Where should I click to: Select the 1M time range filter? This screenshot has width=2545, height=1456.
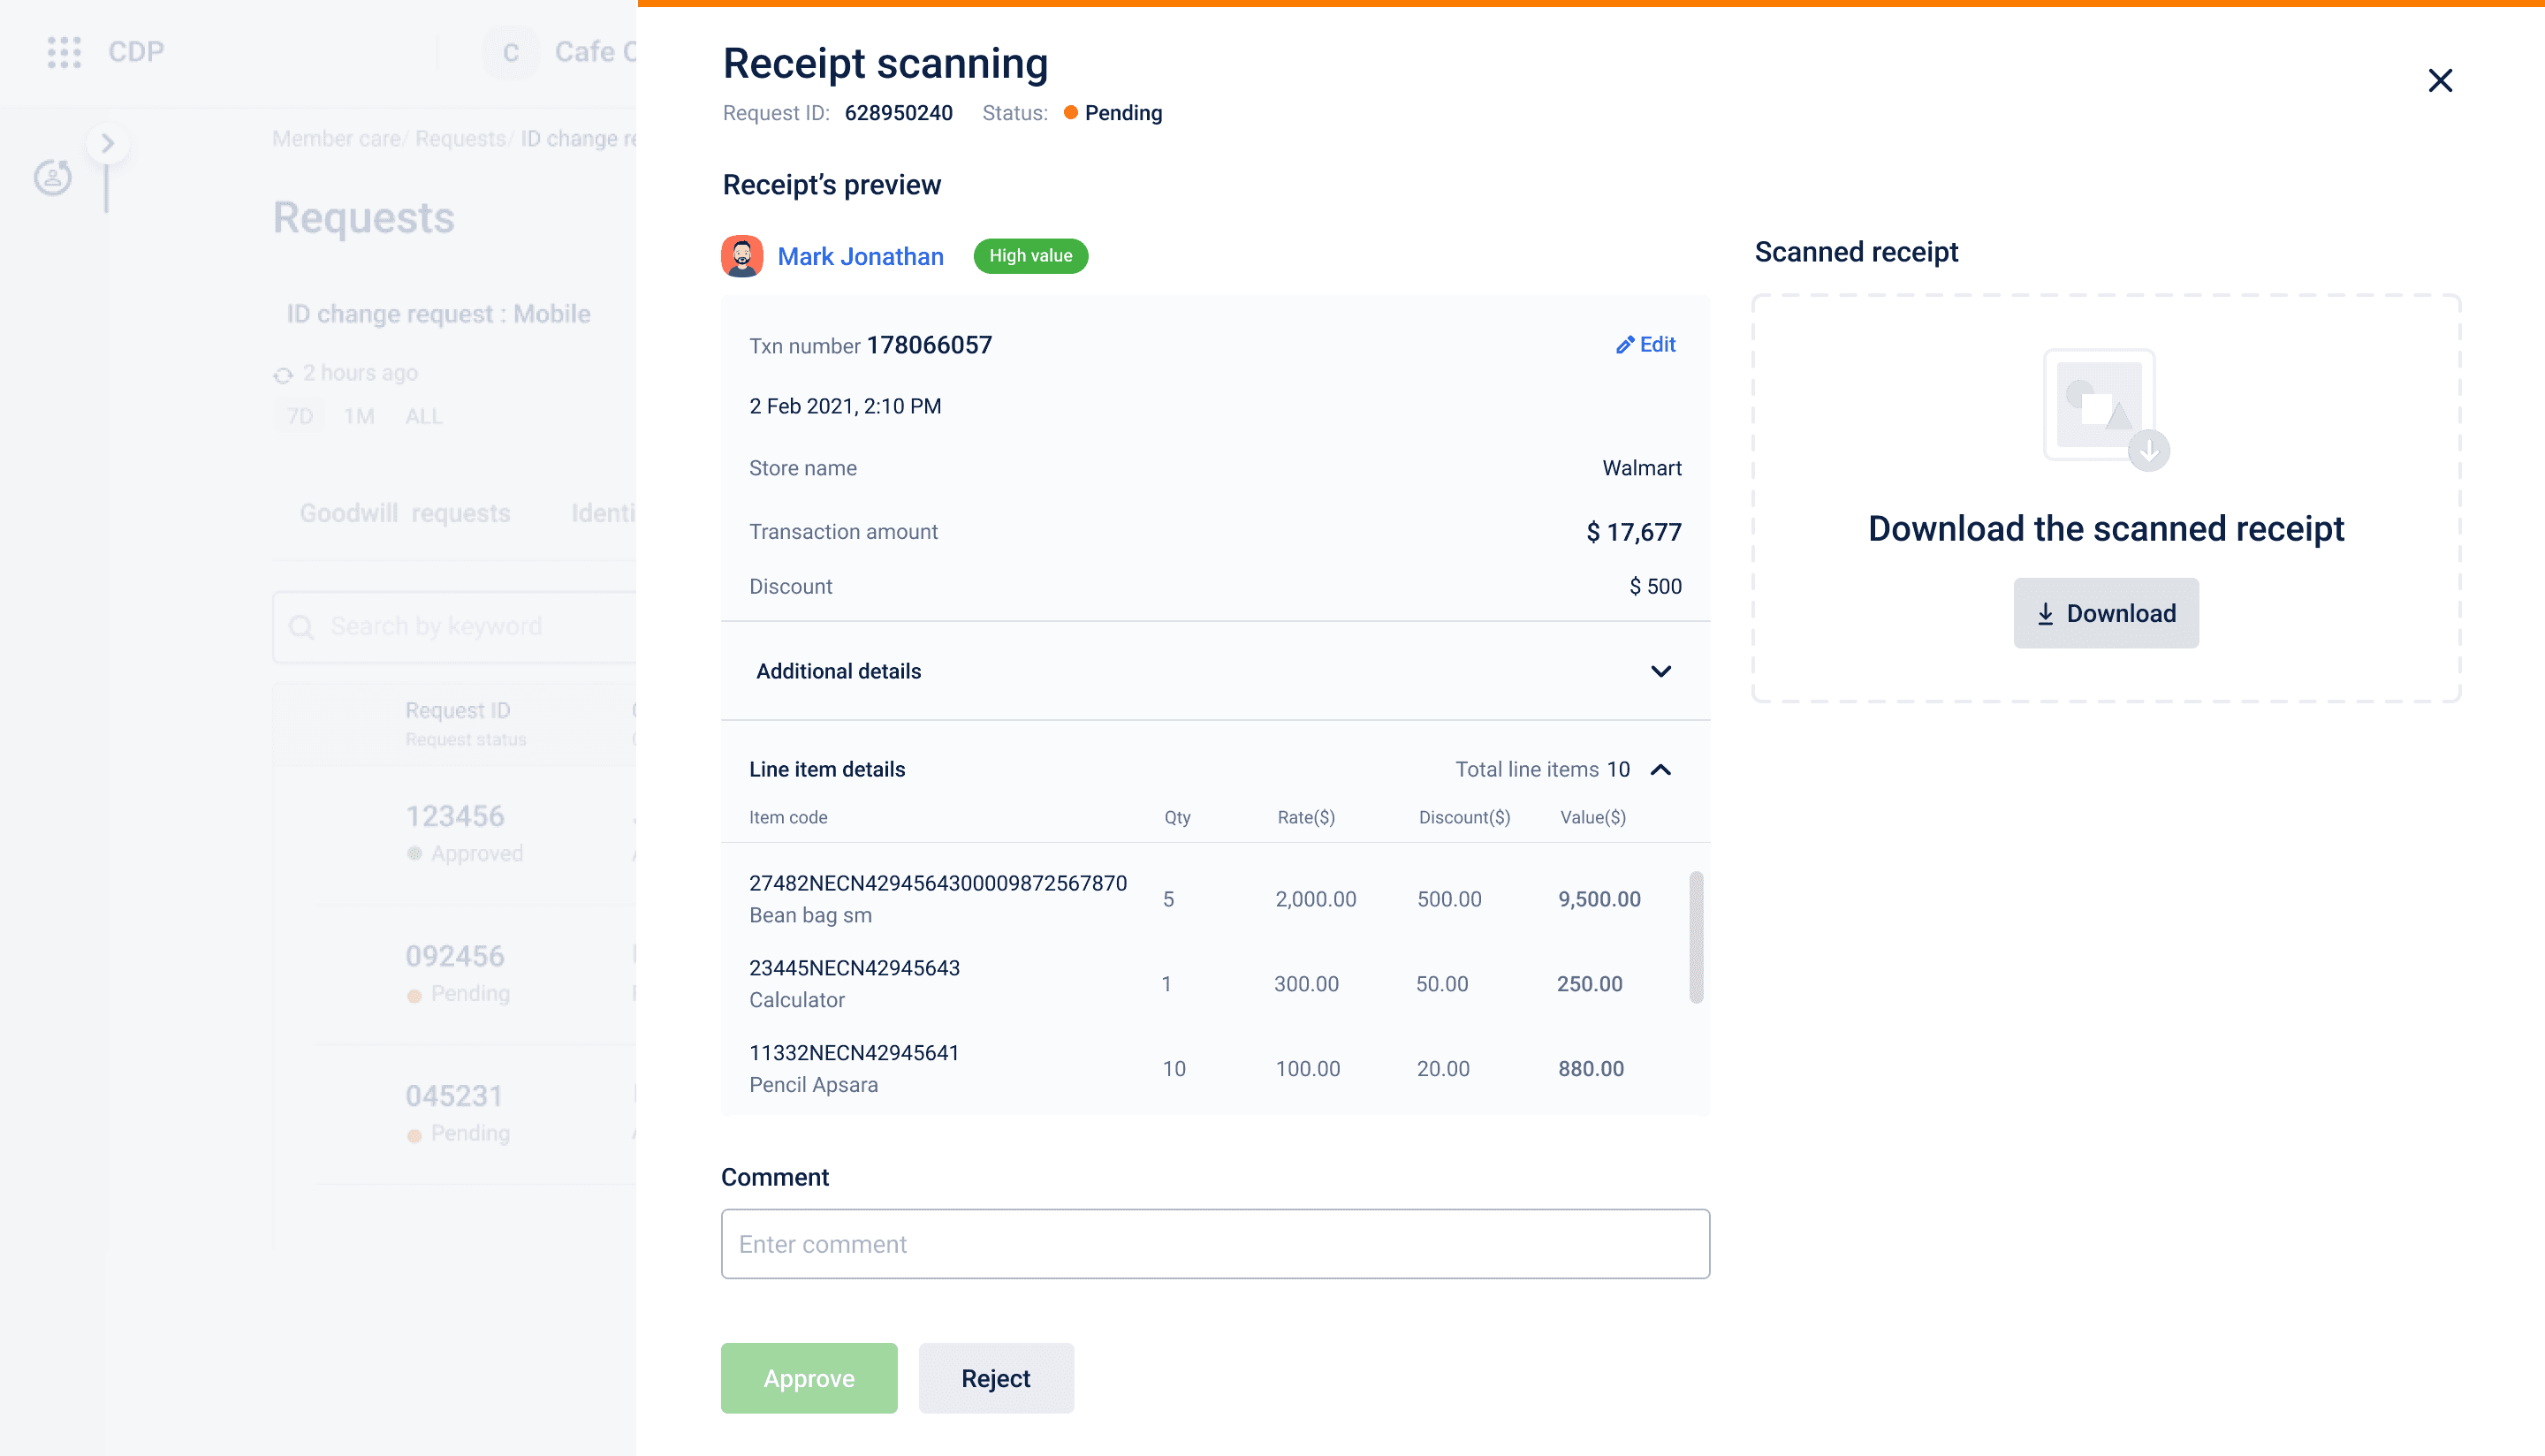click(359, 416)
